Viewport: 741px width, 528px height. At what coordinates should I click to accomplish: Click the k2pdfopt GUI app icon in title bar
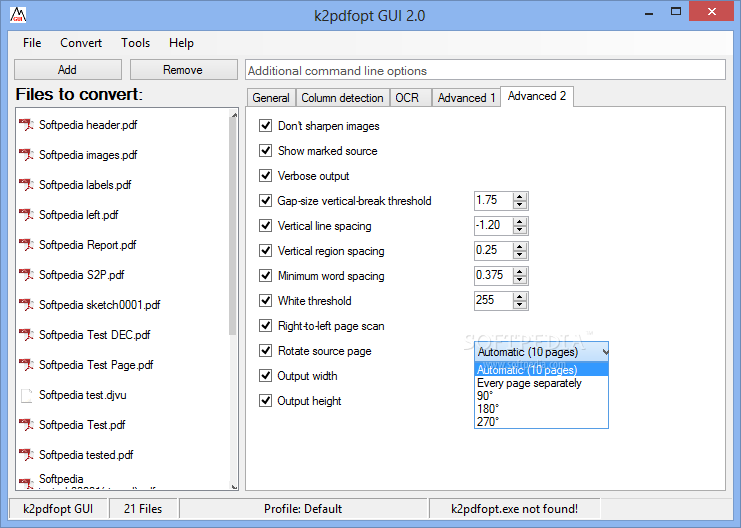[x=18, y=15]
